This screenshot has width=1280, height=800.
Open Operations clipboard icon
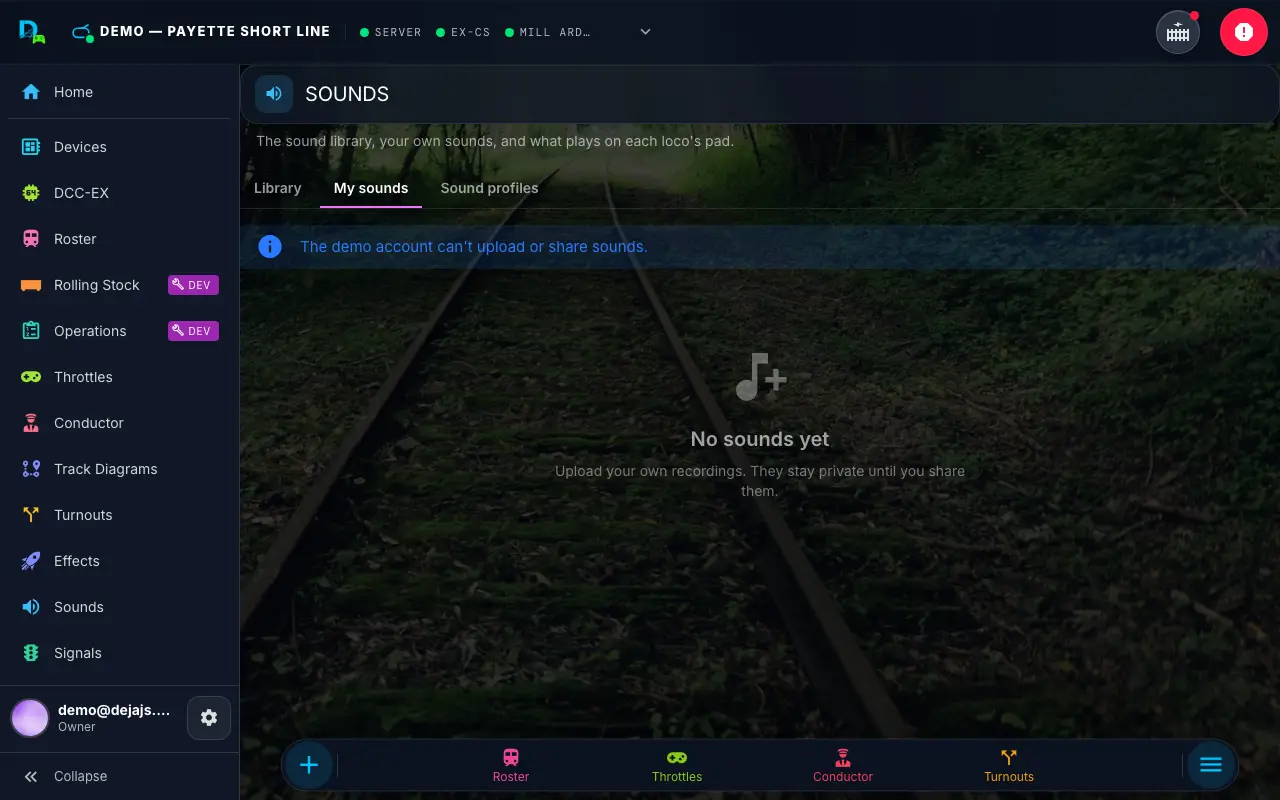31,331
